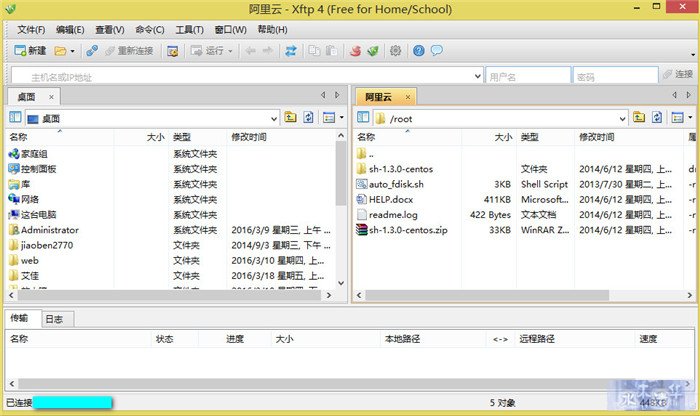This screenshot has width=700, height=416.
Task: Expand the open-session folder dropdown arrow
Action: (x=72, y=51)
